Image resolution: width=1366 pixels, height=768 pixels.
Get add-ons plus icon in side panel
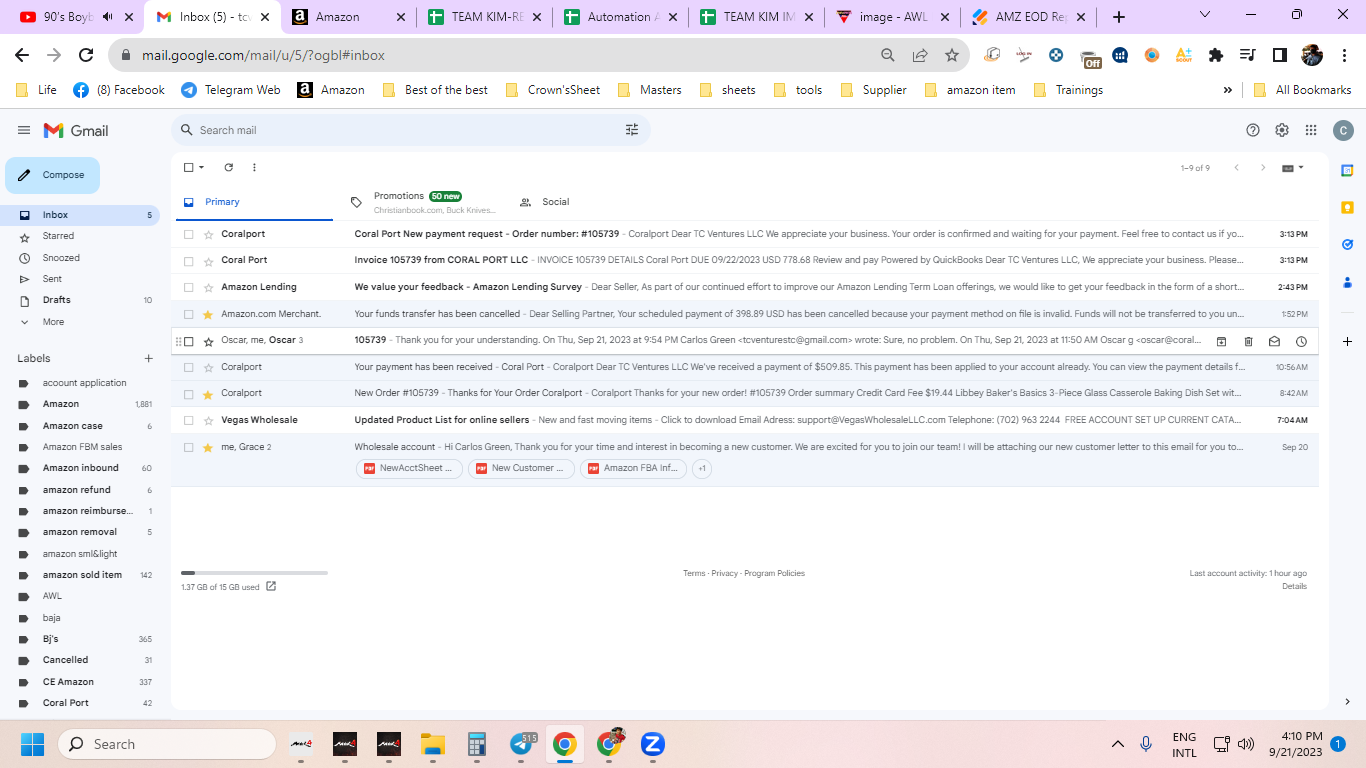coord(1347,341)
